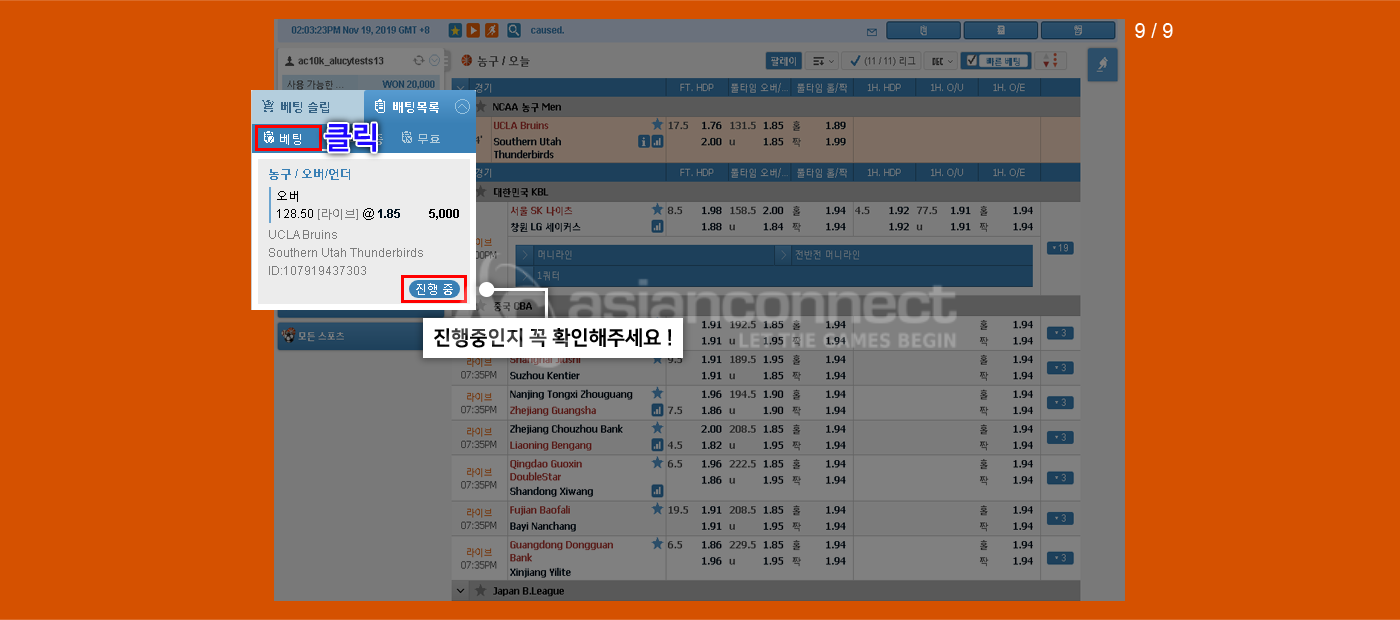Click the 농구 / 오버/언더 bet title

point(310,174)
